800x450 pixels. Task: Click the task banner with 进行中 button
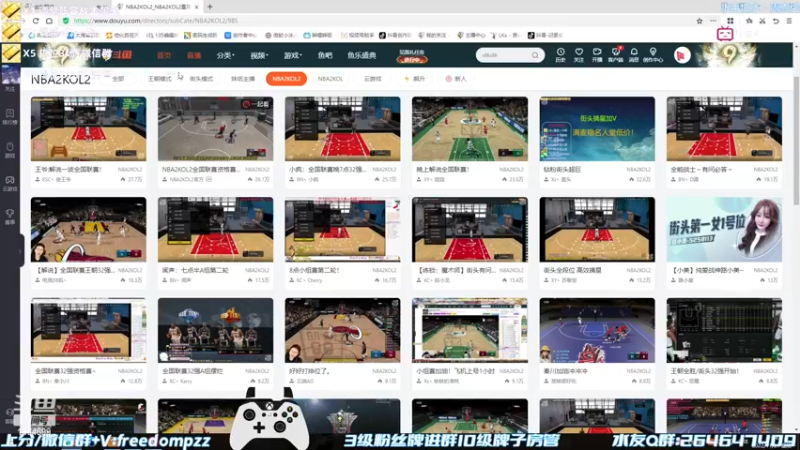pyautogui.click(x=412, y=56)
